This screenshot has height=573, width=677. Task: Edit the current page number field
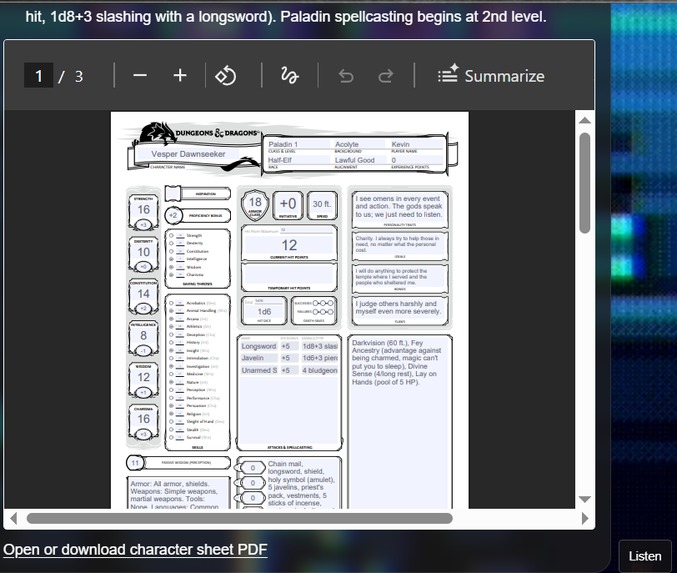point(38,76)
